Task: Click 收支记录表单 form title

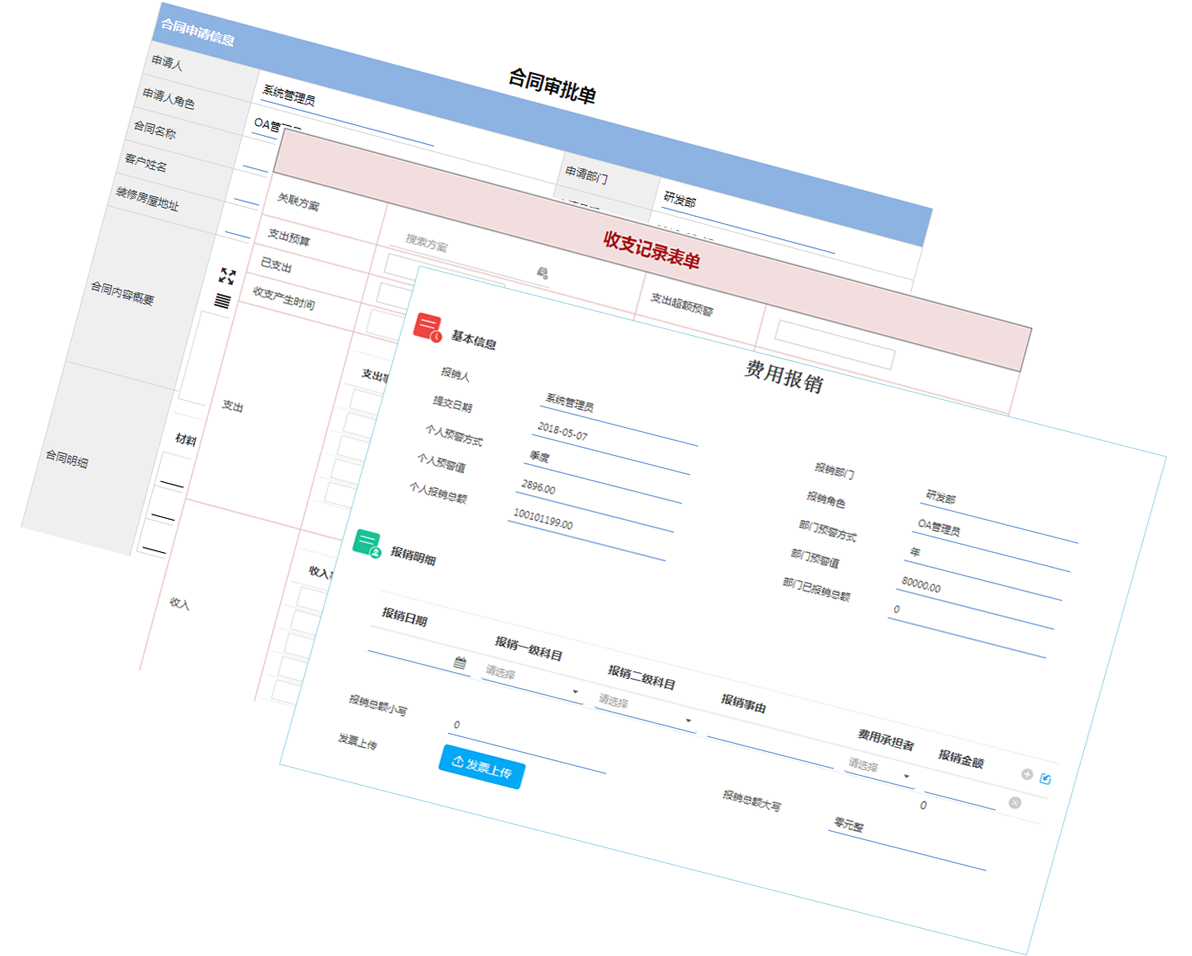Action: (x=651, y=250)
